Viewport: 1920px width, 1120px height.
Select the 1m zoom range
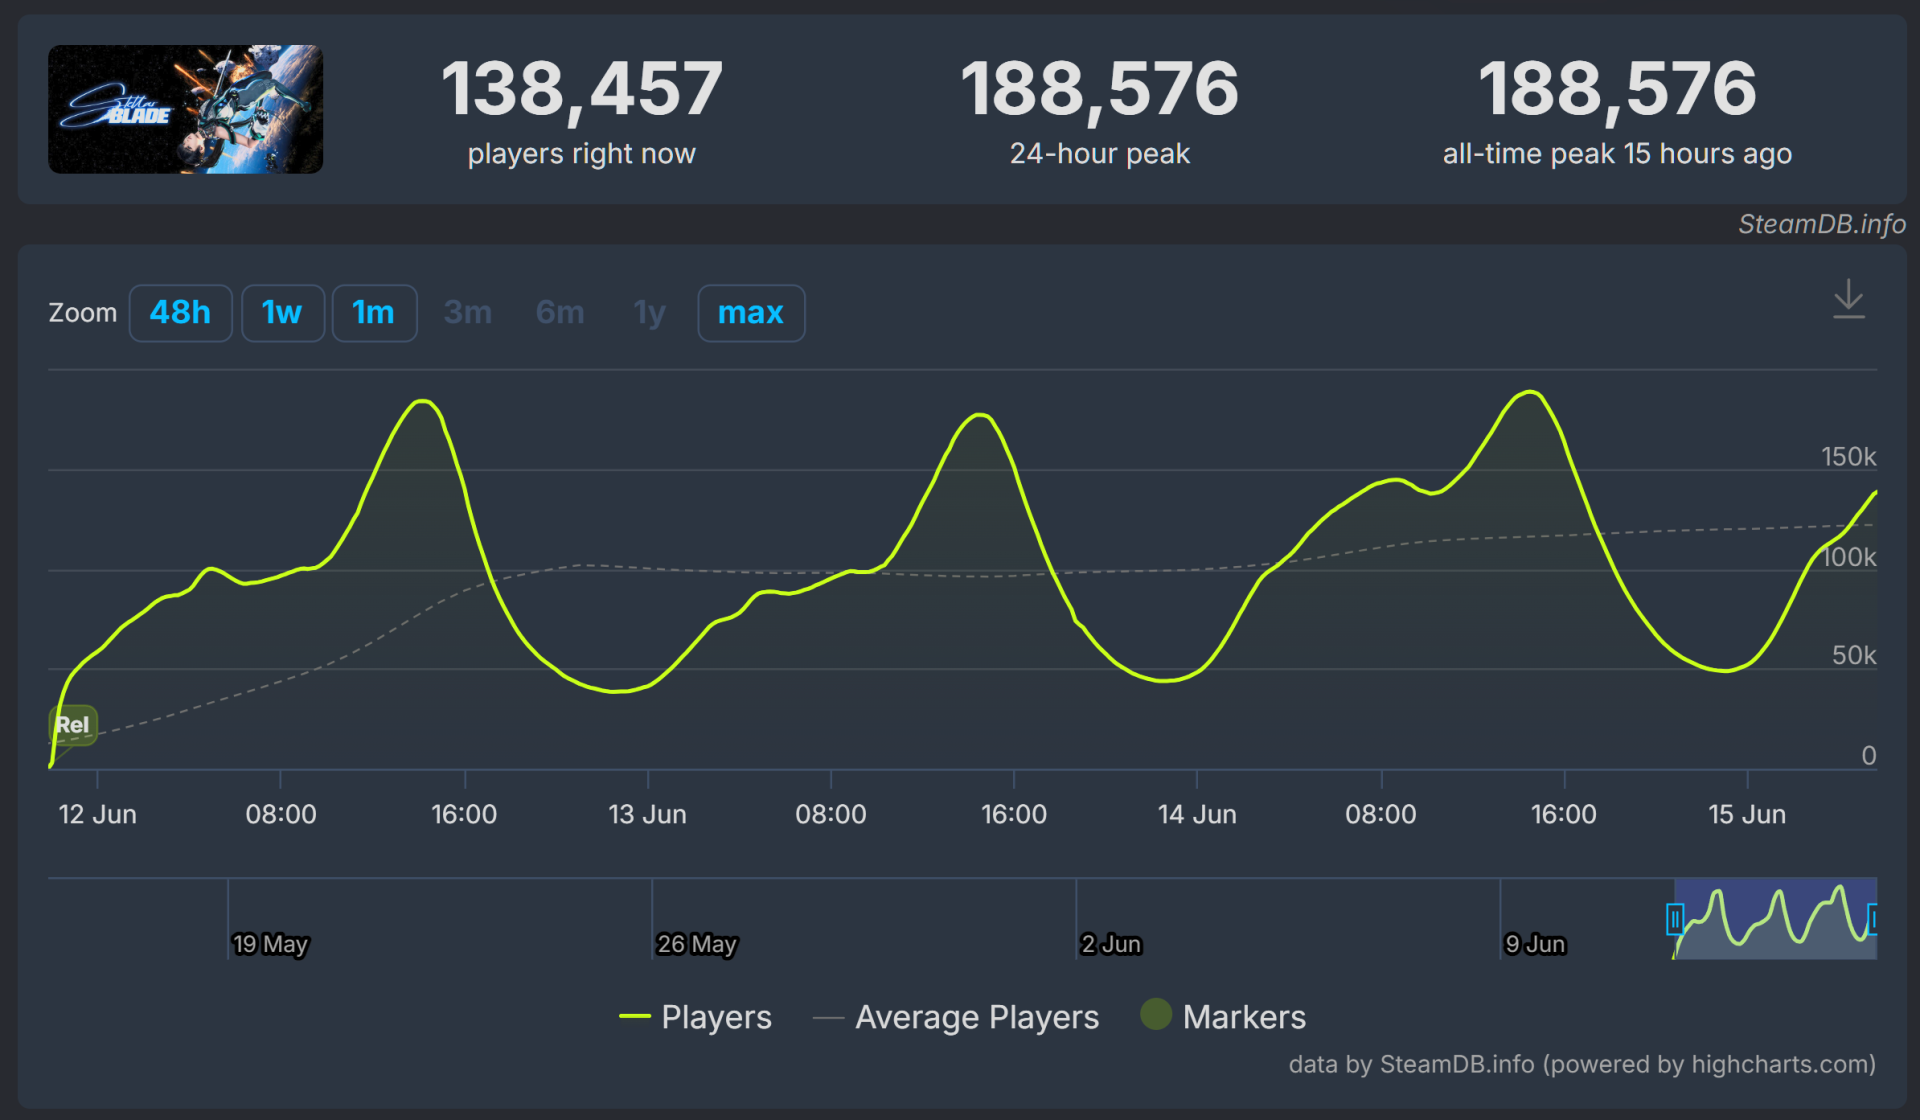coord(373,313)
